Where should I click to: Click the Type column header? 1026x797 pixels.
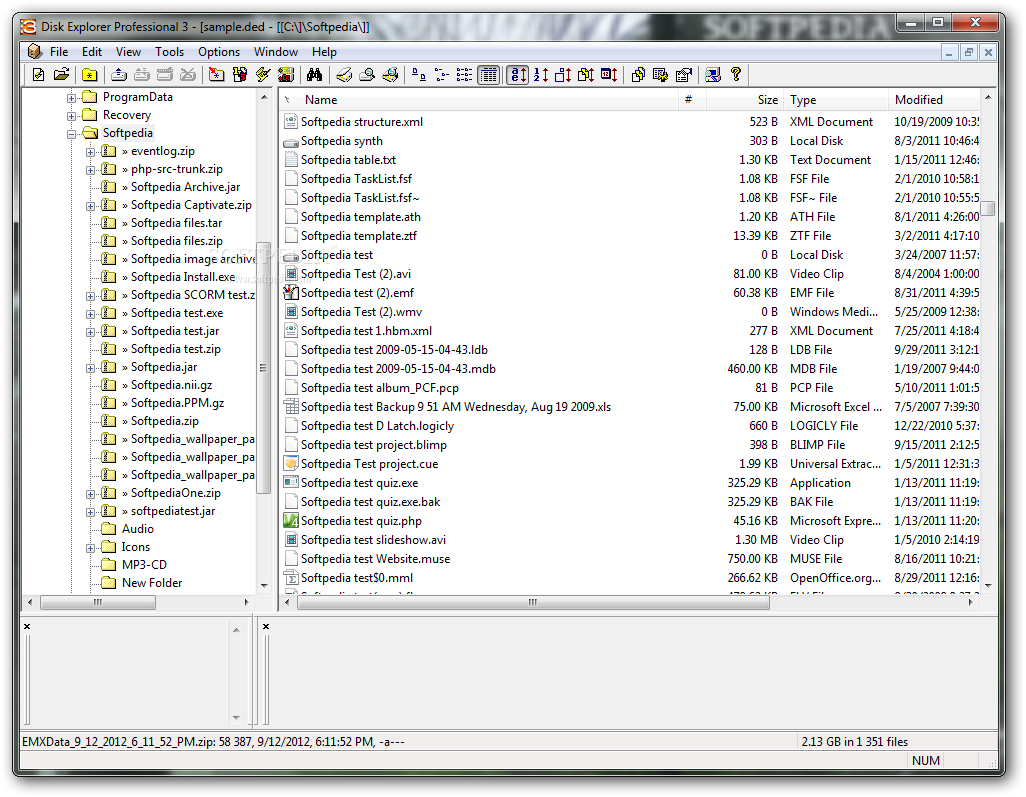click(836, 100)
